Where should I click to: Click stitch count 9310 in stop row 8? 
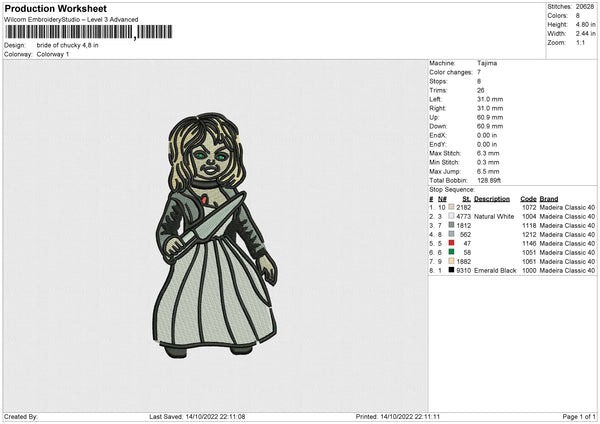click(464, 271)
